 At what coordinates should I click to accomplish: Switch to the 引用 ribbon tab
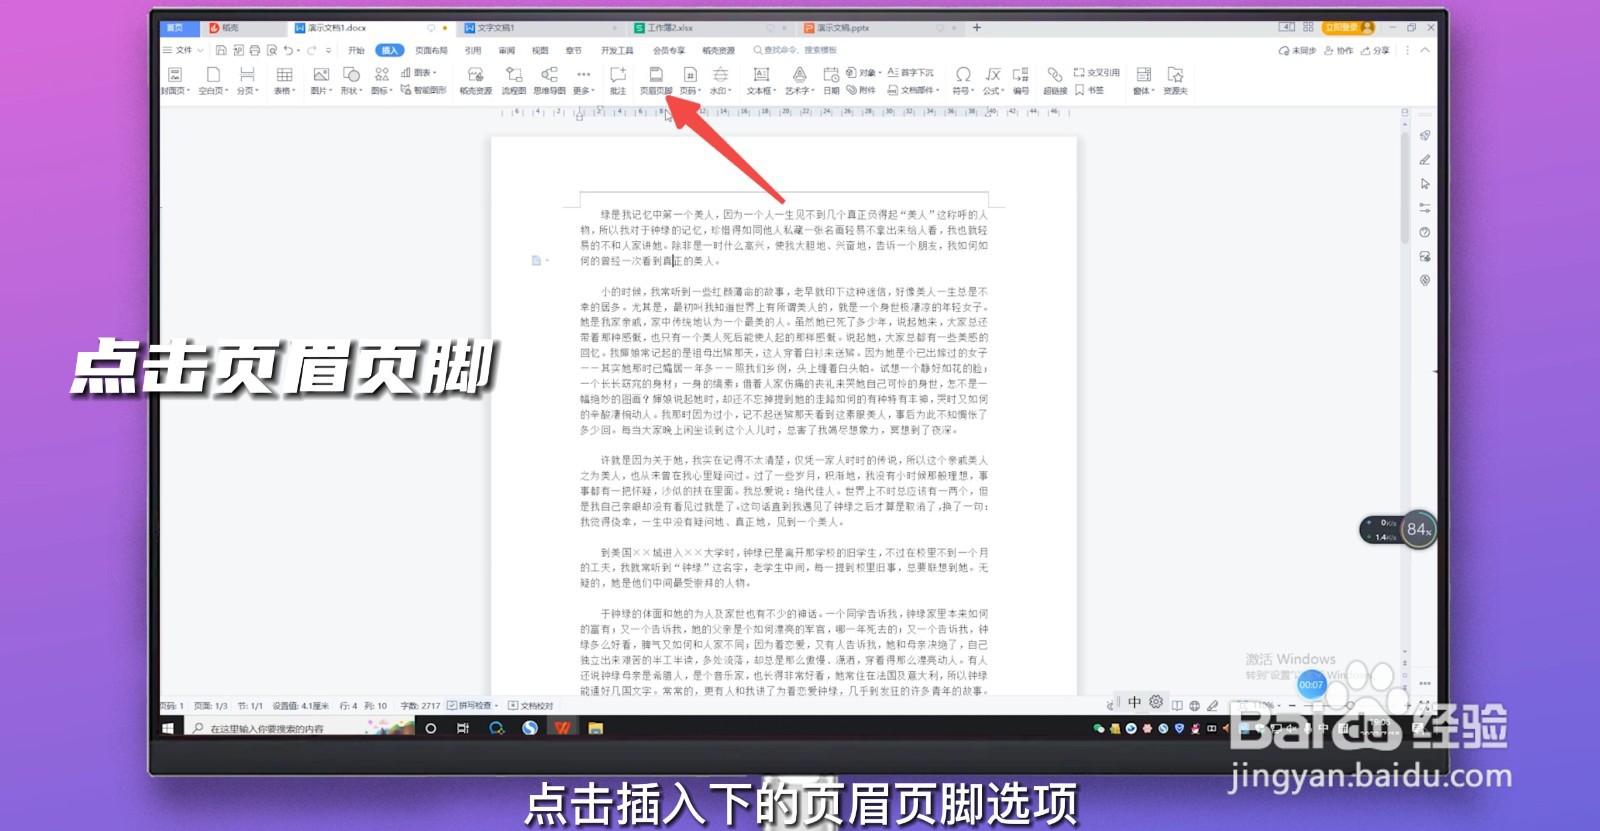[473, 50]
